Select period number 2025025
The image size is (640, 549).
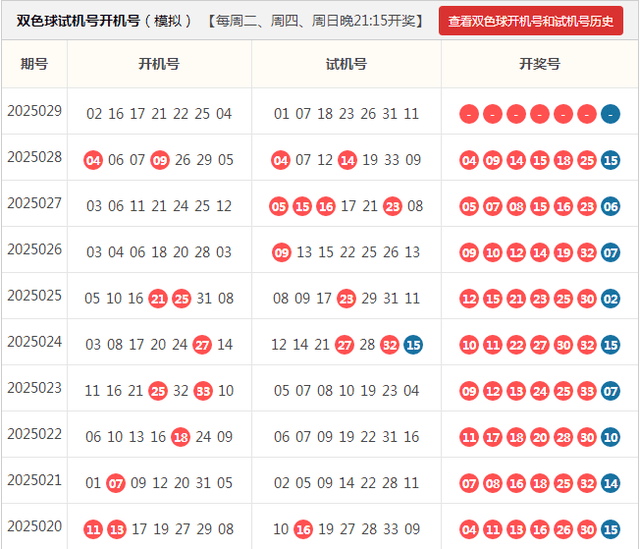[35, 296]
